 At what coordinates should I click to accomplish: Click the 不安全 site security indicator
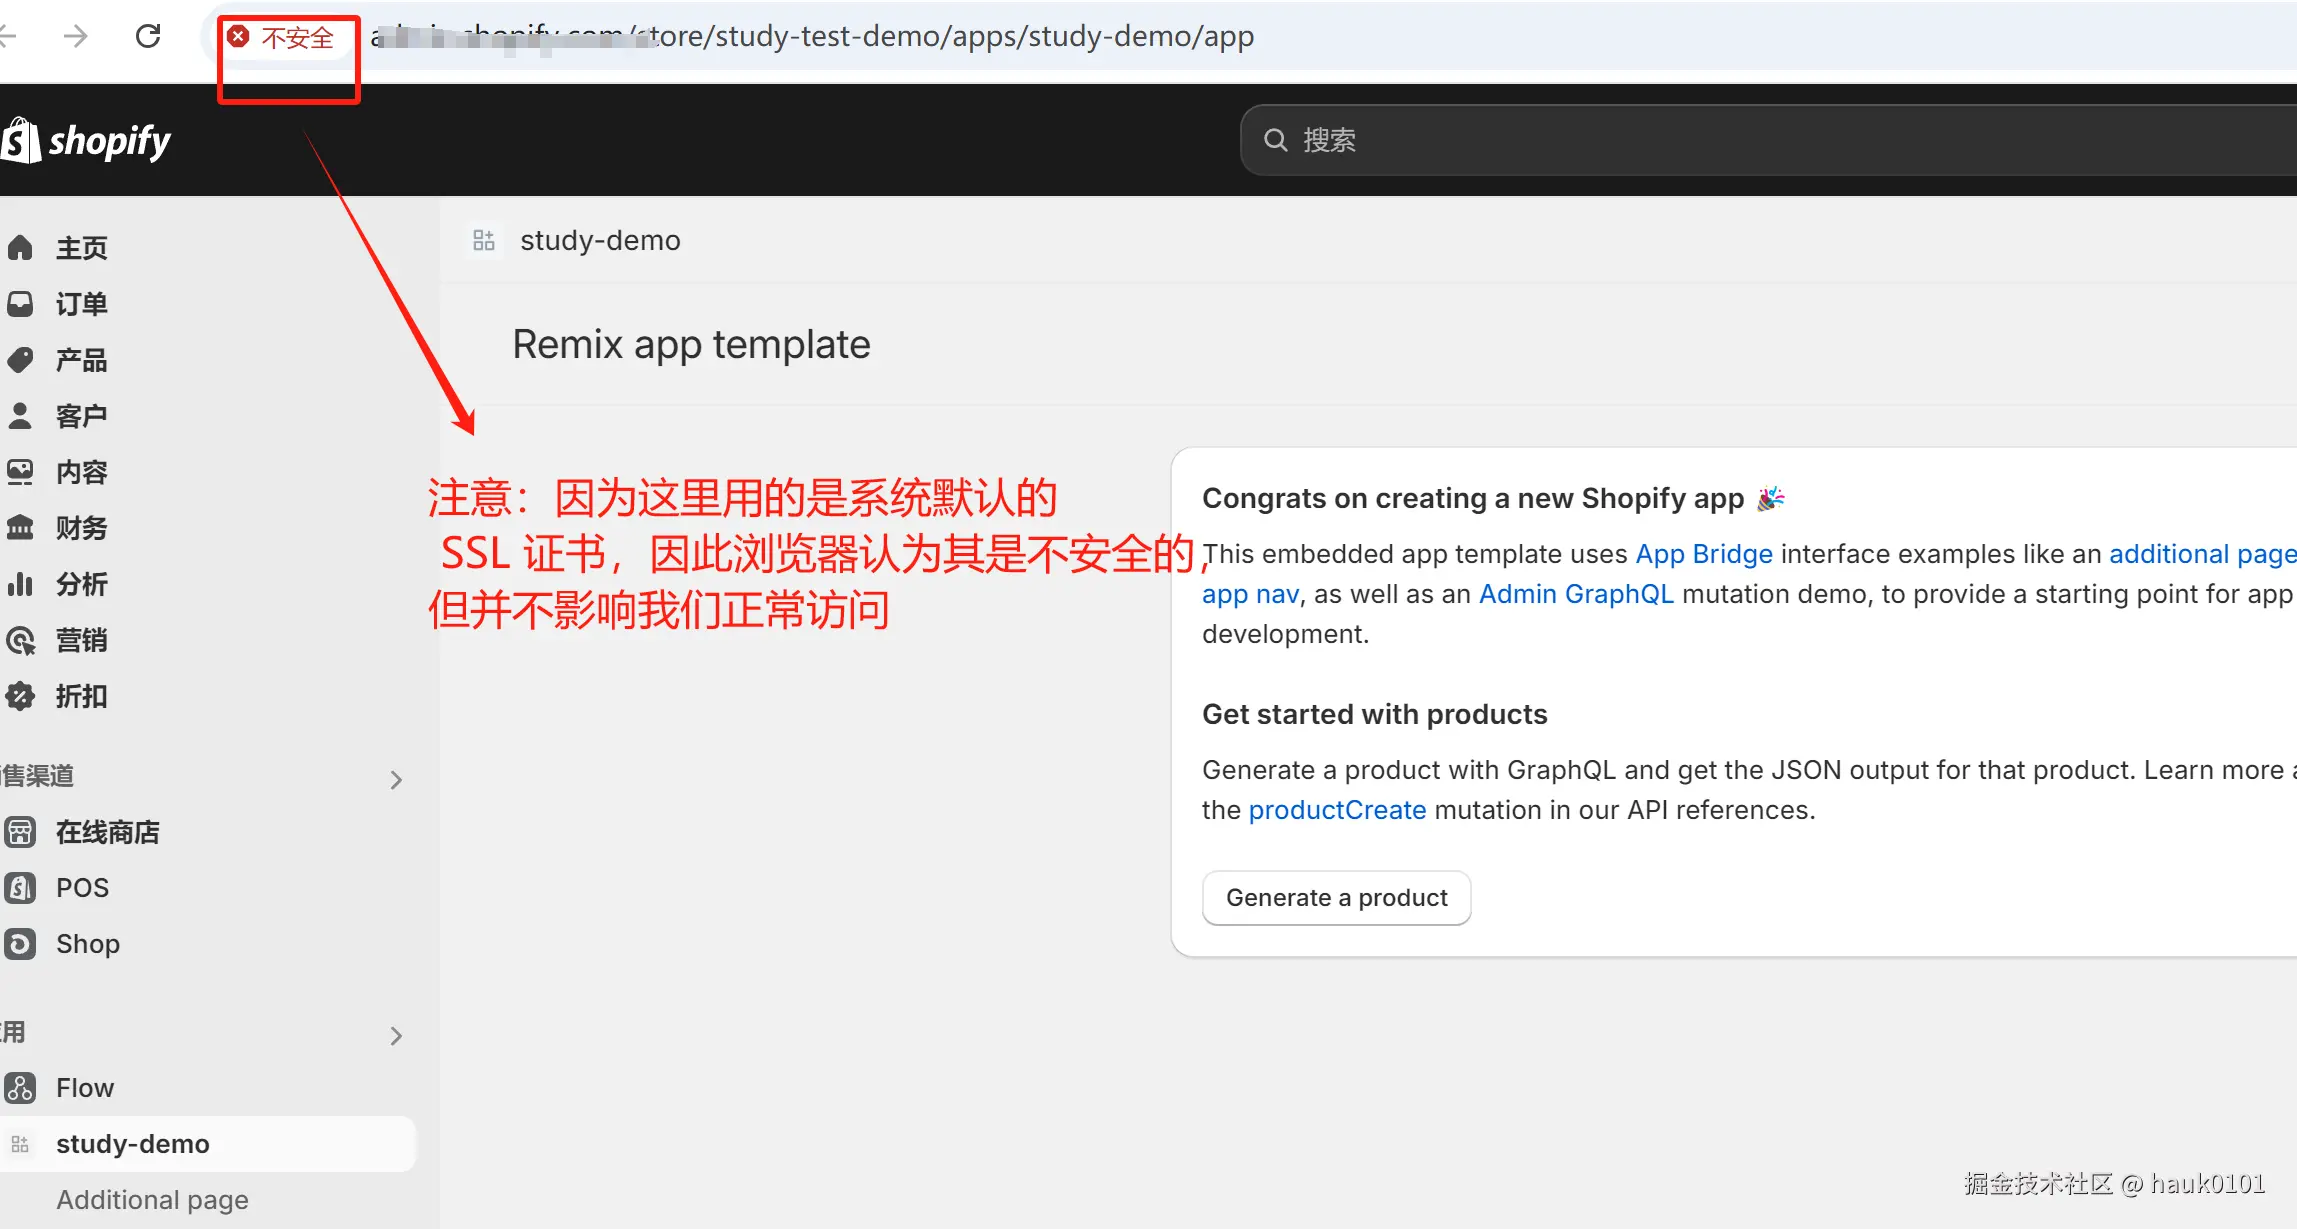click(x=283, y=38)
